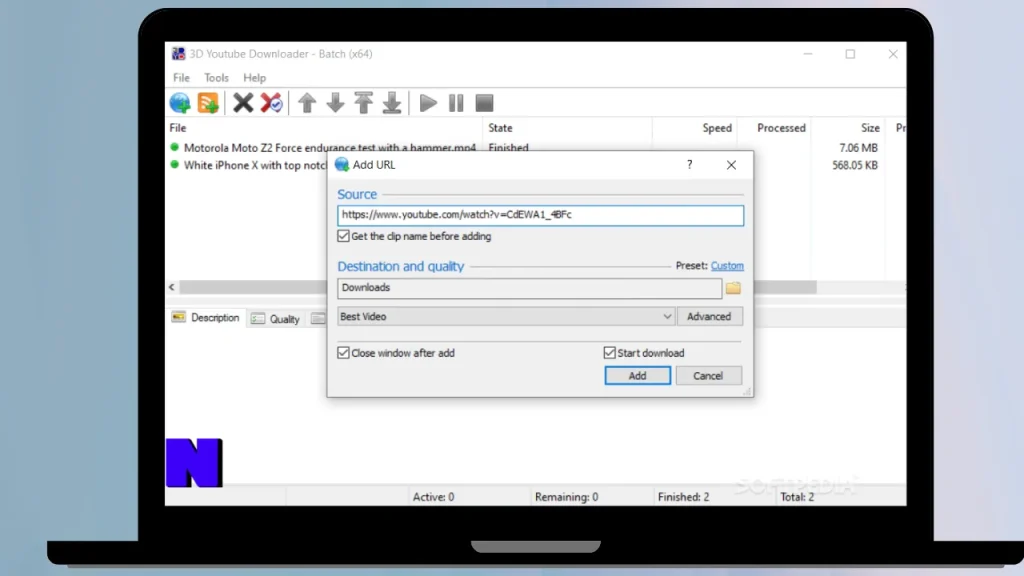Click the Downloads destination field
Viewport: 1024px width, 576px height.
click(530, 288)
